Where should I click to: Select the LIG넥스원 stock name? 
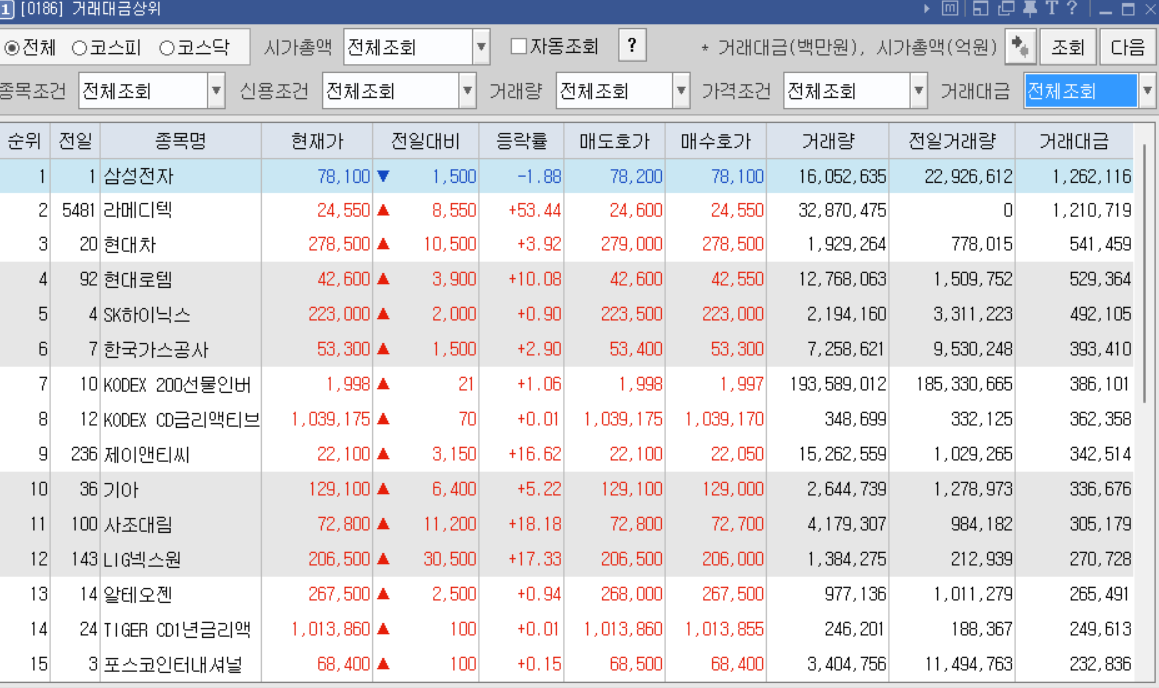click(x=142, y=559)
